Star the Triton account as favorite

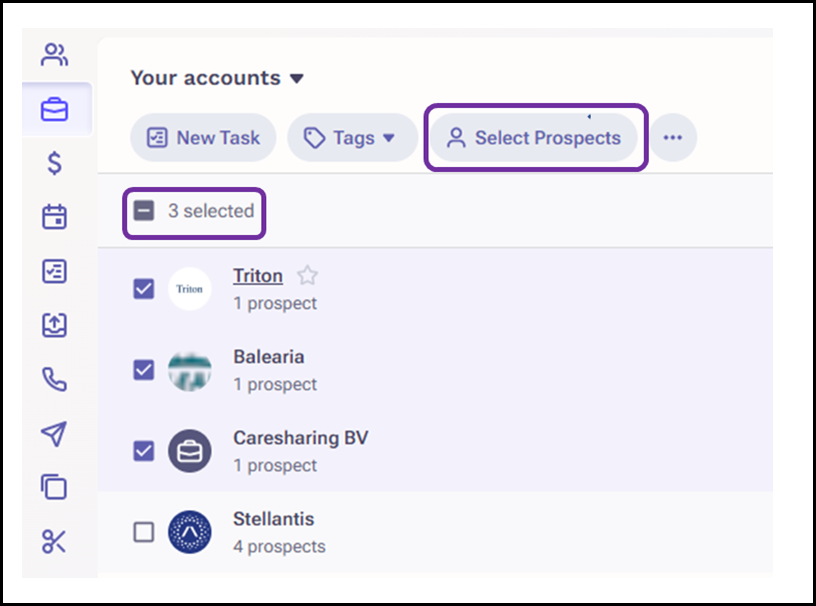308,275
